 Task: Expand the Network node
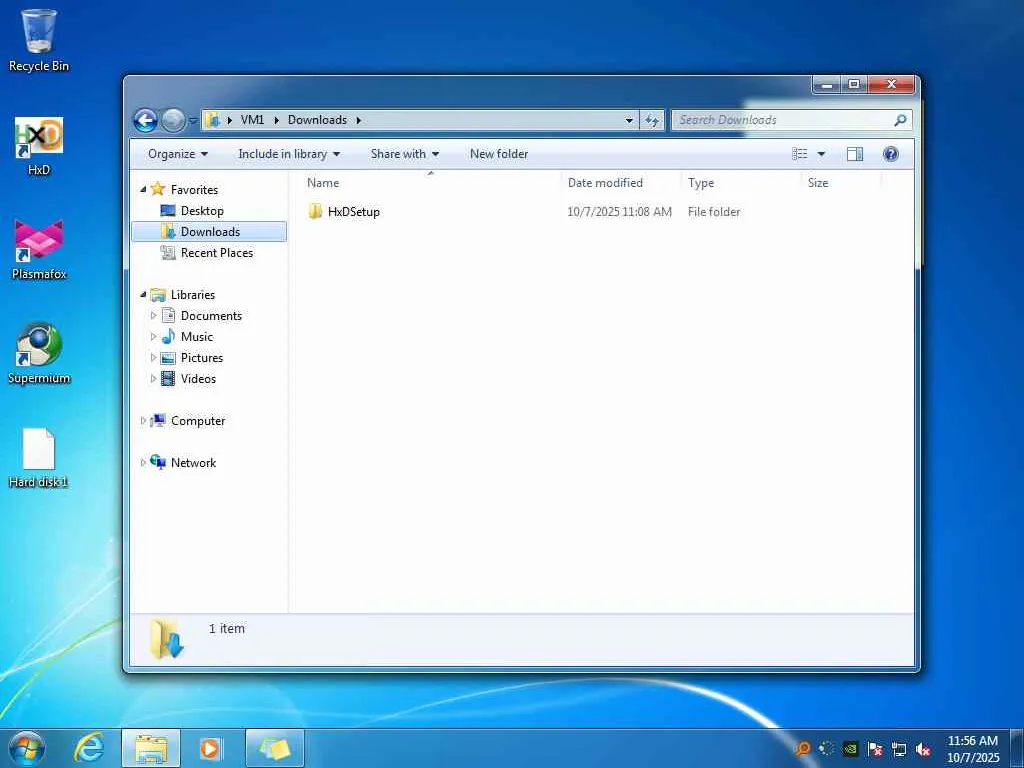(x=143, y=462)
